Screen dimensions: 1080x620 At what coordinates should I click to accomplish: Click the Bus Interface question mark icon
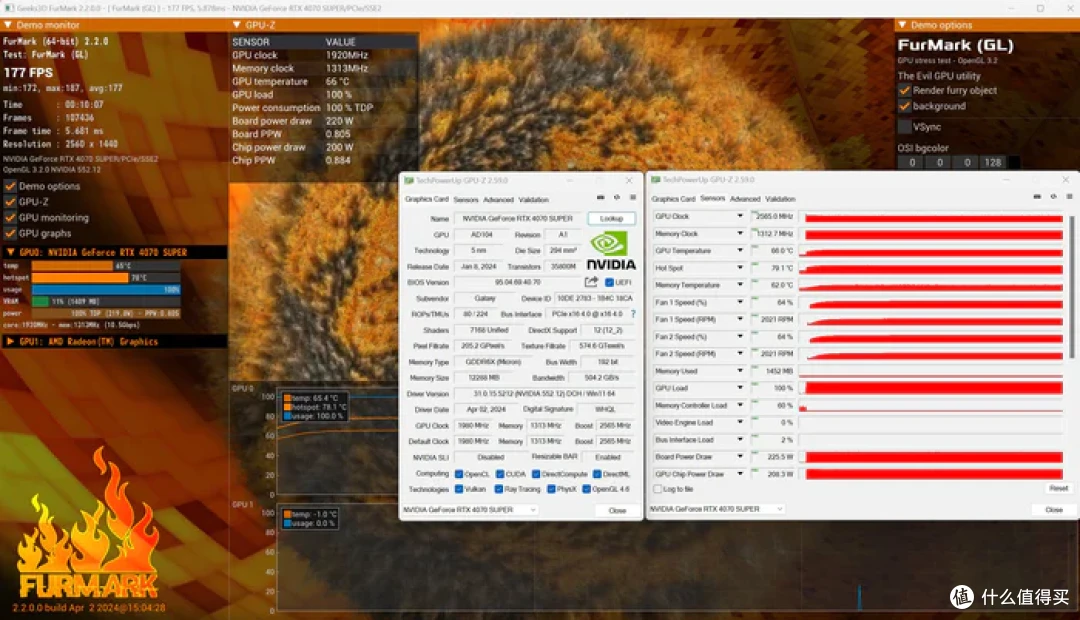(x=633, y=314)
